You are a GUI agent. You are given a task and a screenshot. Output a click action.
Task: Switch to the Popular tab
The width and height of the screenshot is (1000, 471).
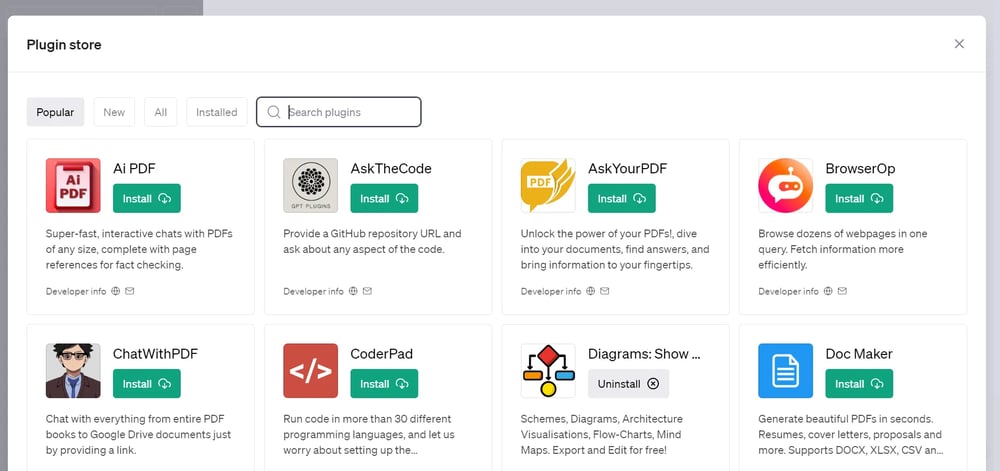coord(55,112)
